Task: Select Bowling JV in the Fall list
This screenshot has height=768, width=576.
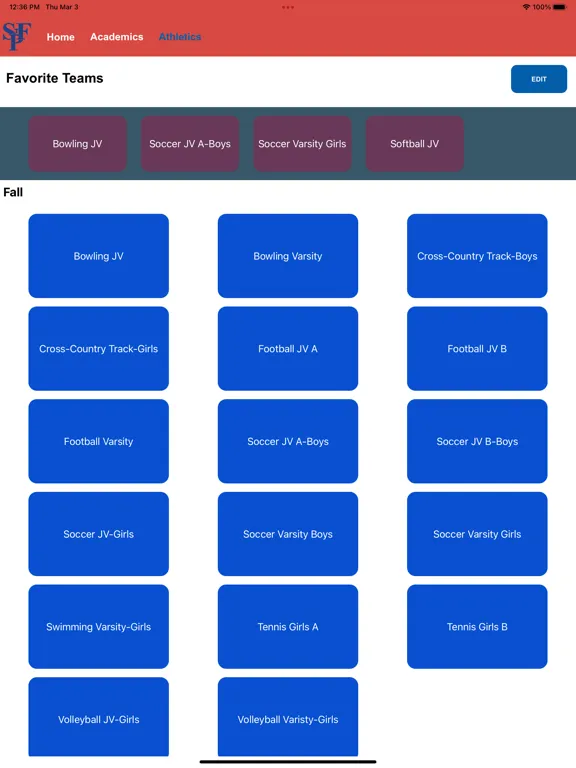Action: point(98,256)
